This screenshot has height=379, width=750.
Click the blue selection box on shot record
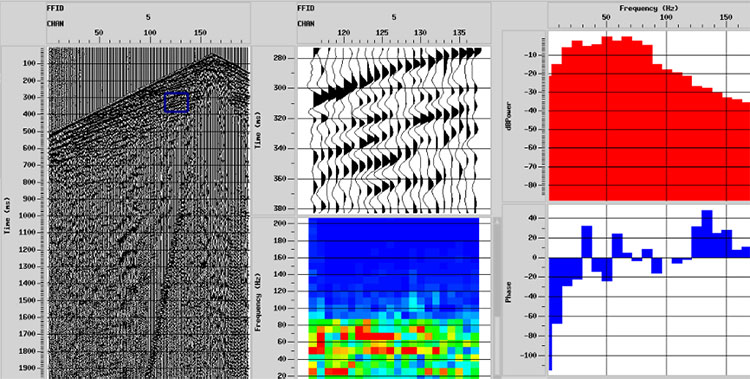click(176, 102)
